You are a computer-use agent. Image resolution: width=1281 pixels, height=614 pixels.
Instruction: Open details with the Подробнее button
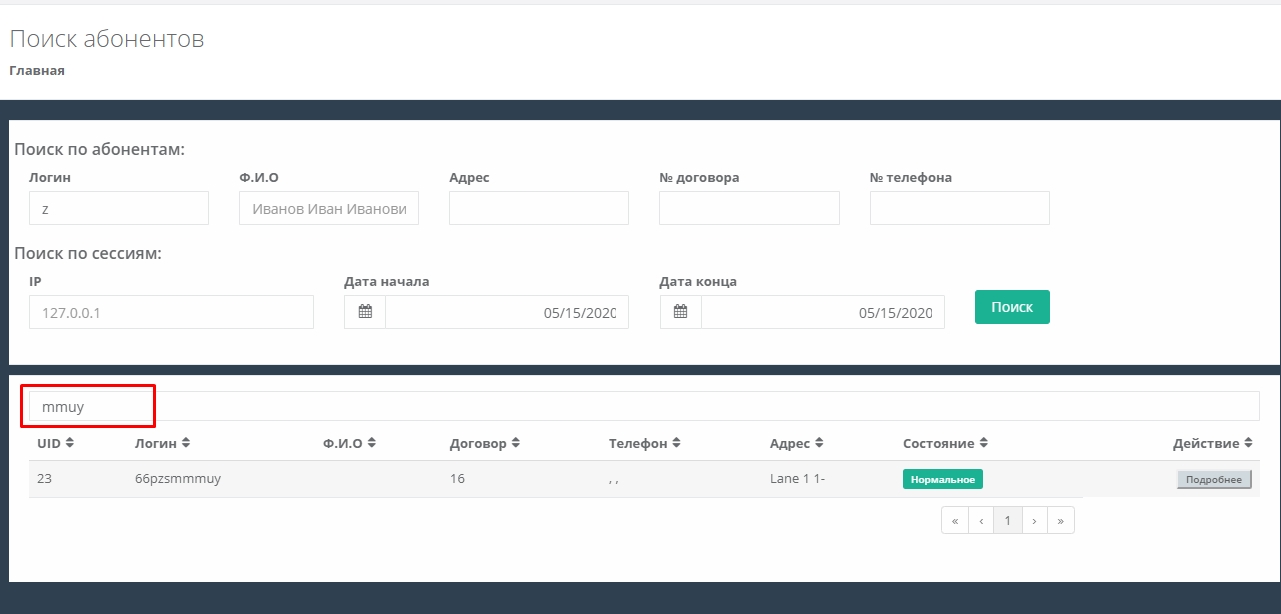[1213, 480]
